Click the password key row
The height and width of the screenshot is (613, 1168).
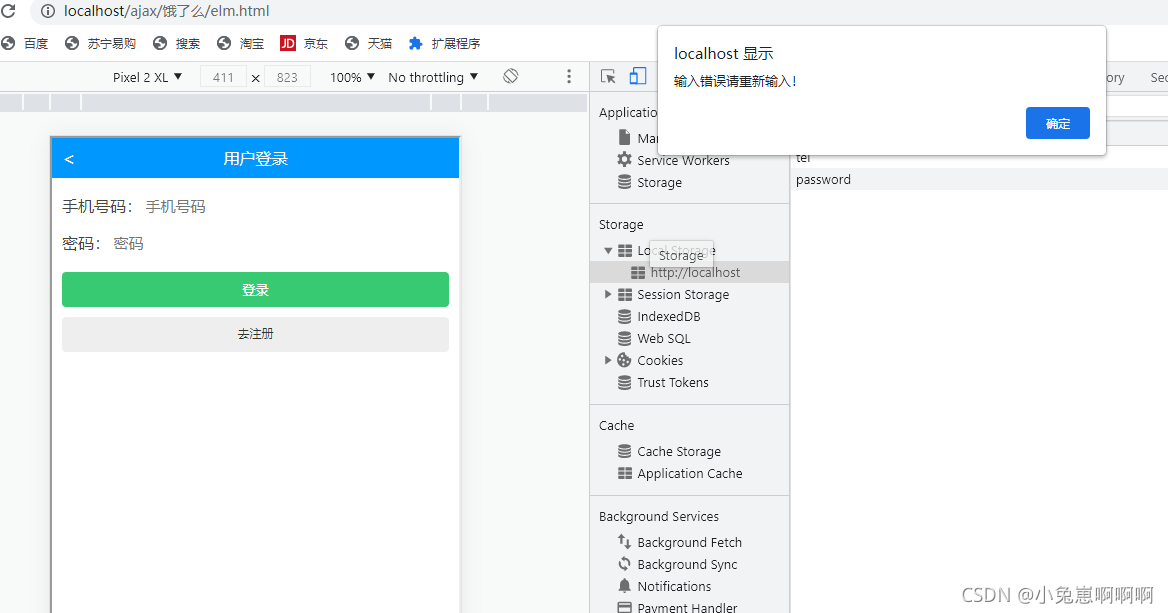click(979, 180)
